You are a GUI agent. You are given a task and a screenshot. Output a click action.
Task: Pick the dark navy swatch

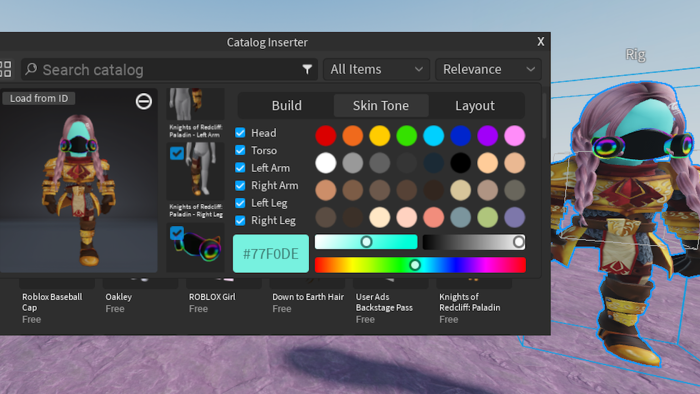coord(433,163)
